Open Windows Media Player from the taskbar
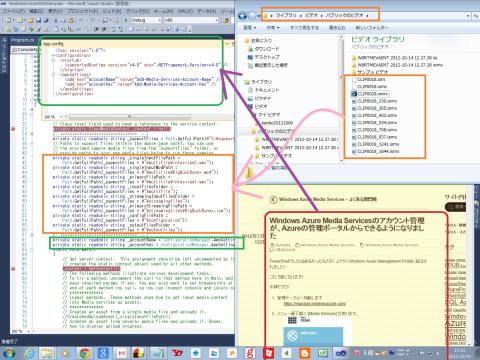This screenshot has height=360, width=480. click(x=66, y=353)
